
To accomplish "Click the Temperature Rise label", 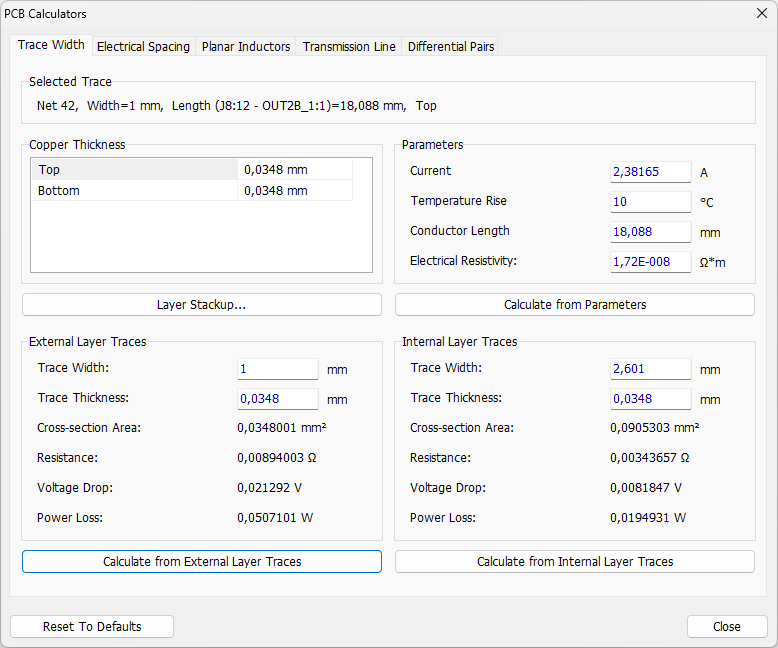I will click(458, 200).
